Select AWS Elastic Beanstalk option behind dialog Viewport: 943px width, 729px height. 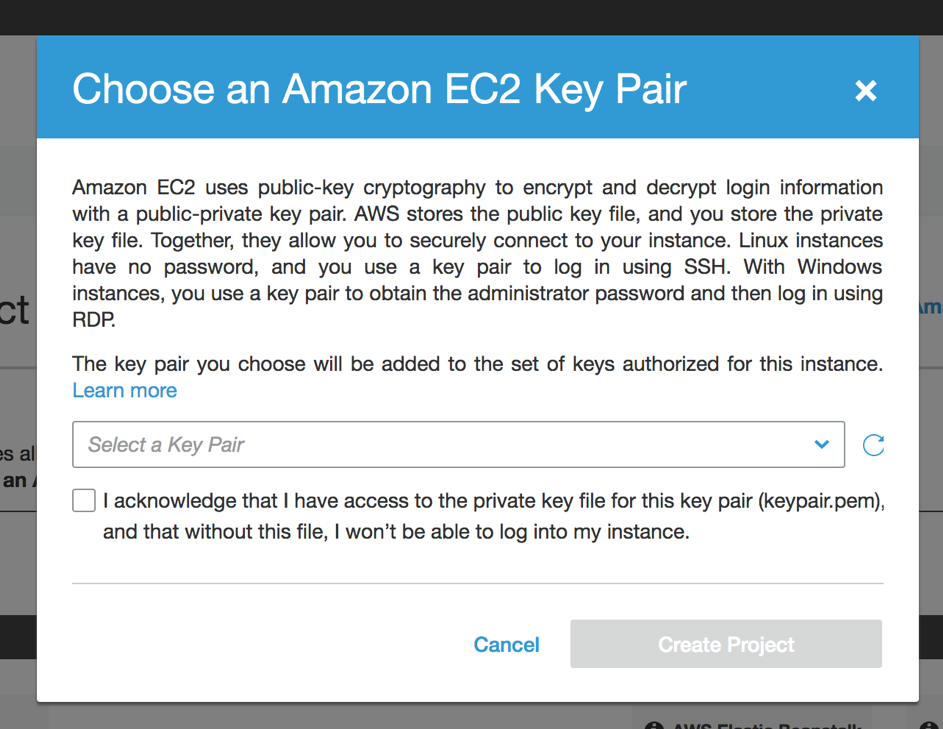pyautogui.click(x=767, y=725)
